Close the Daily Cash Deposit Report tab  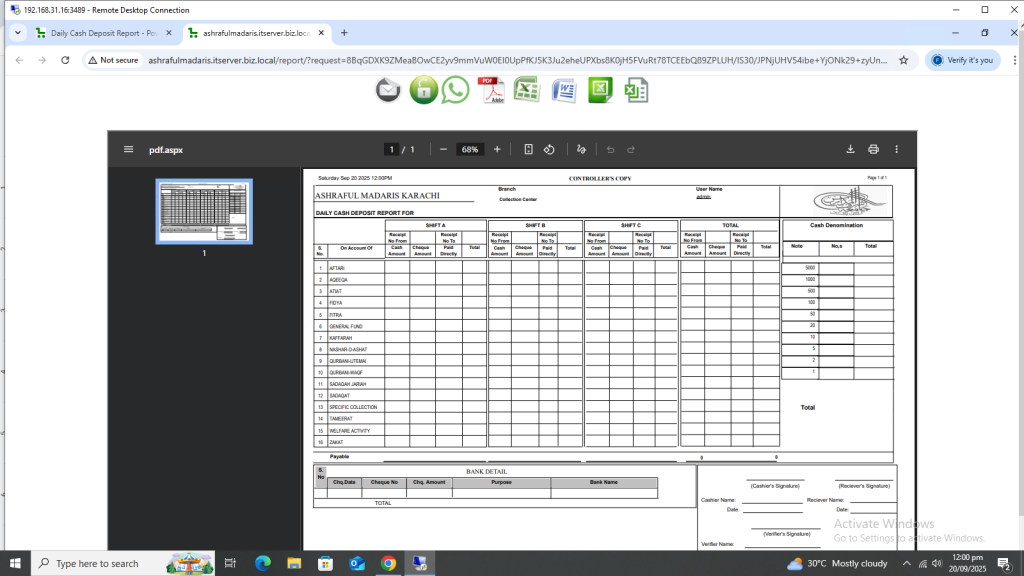tap(169, 33)
